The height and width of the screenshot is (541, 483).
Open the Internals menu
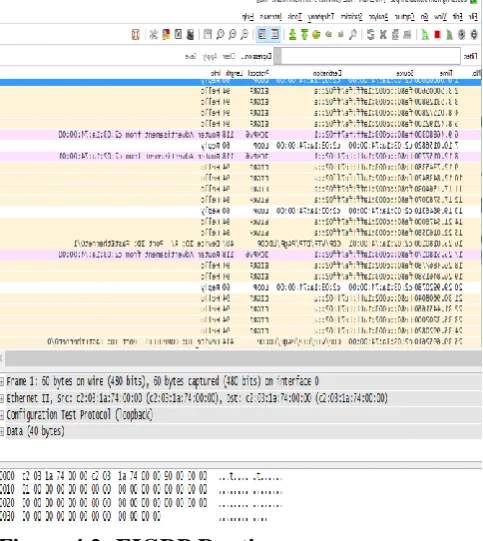[270, 17]
